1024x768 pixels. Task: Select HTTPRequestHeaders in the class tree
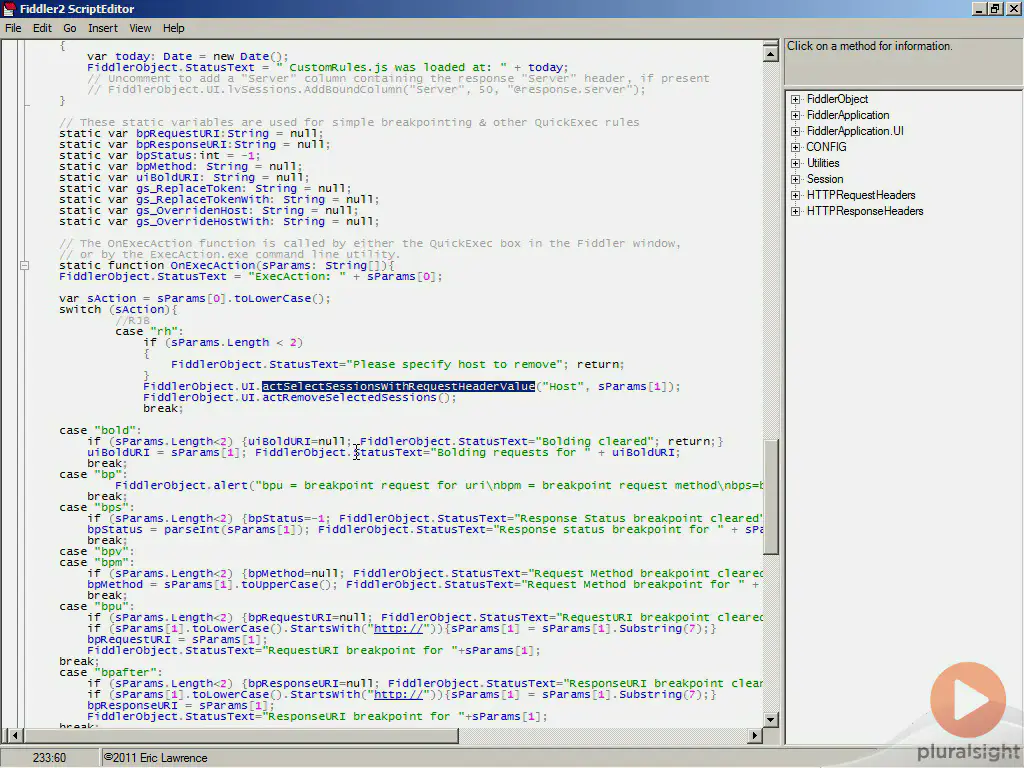861,195
